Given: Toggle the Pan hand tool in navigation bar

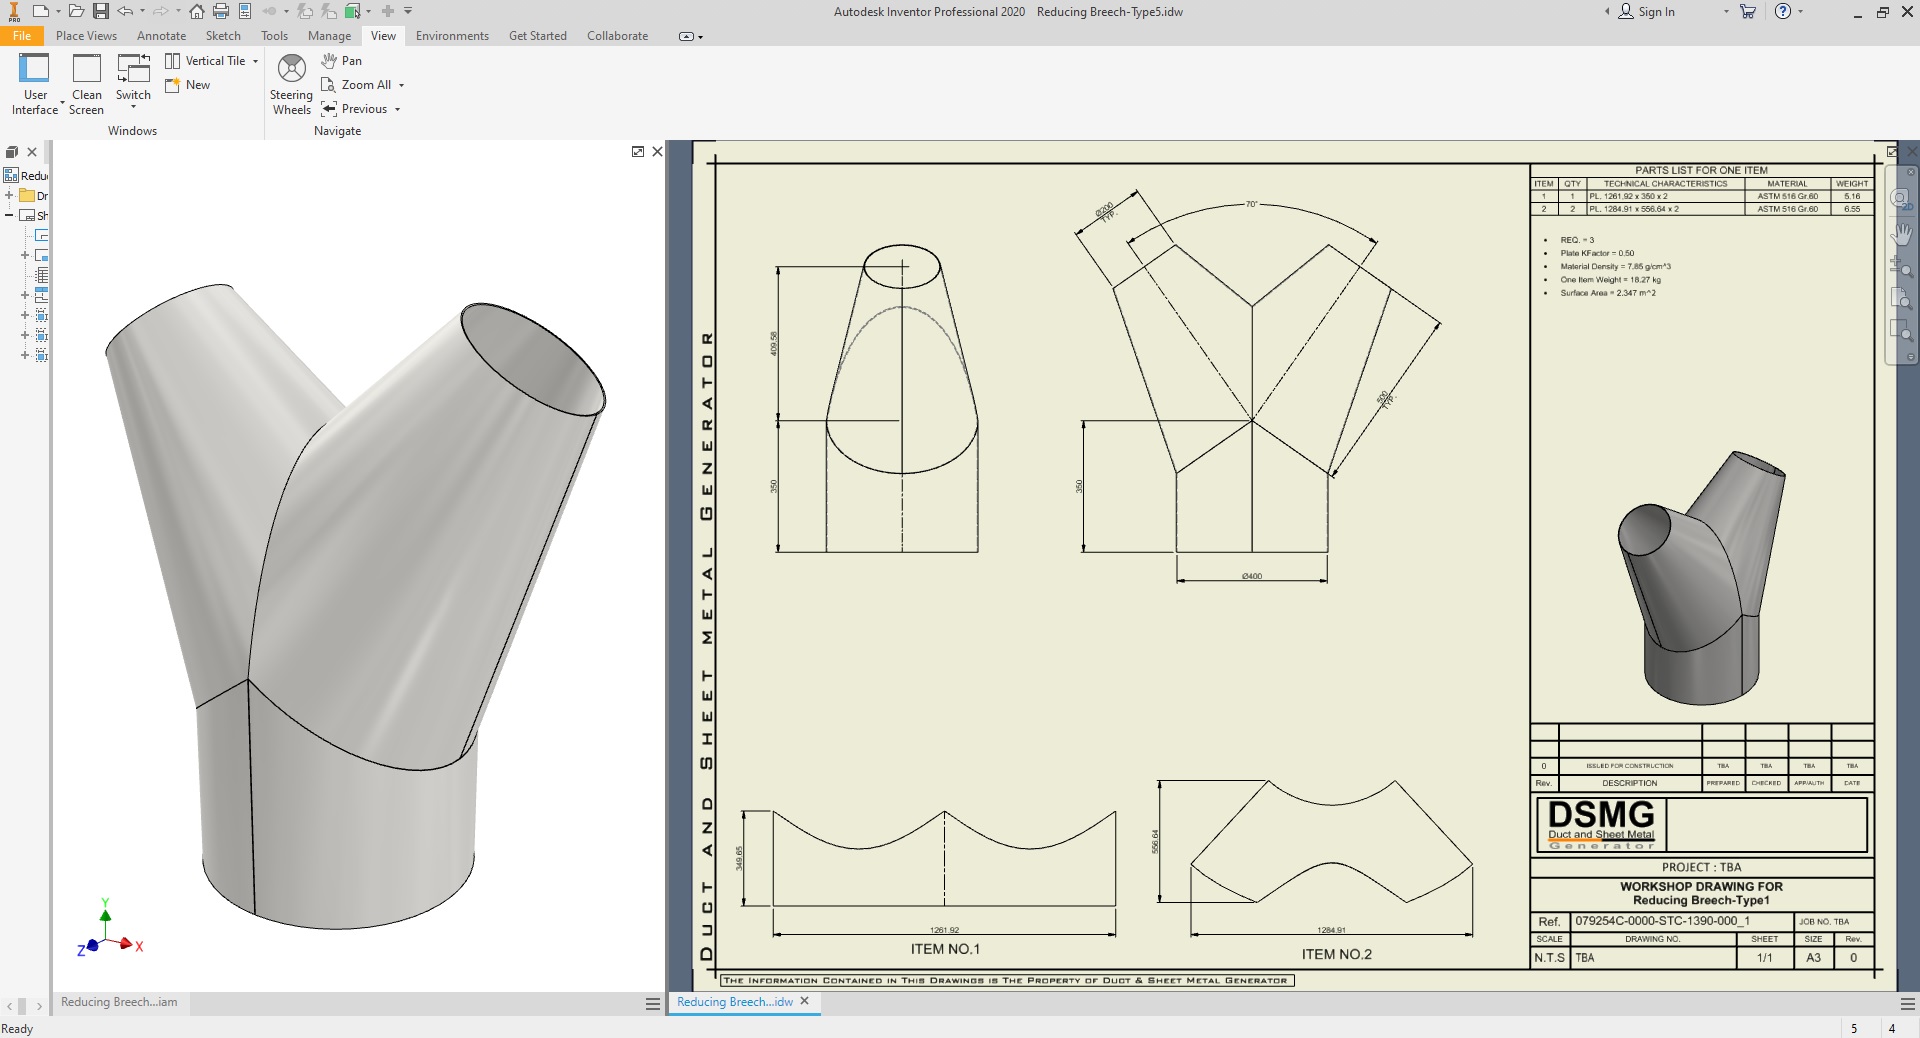Looking at the screenshot, I should tap(1903, 235).
